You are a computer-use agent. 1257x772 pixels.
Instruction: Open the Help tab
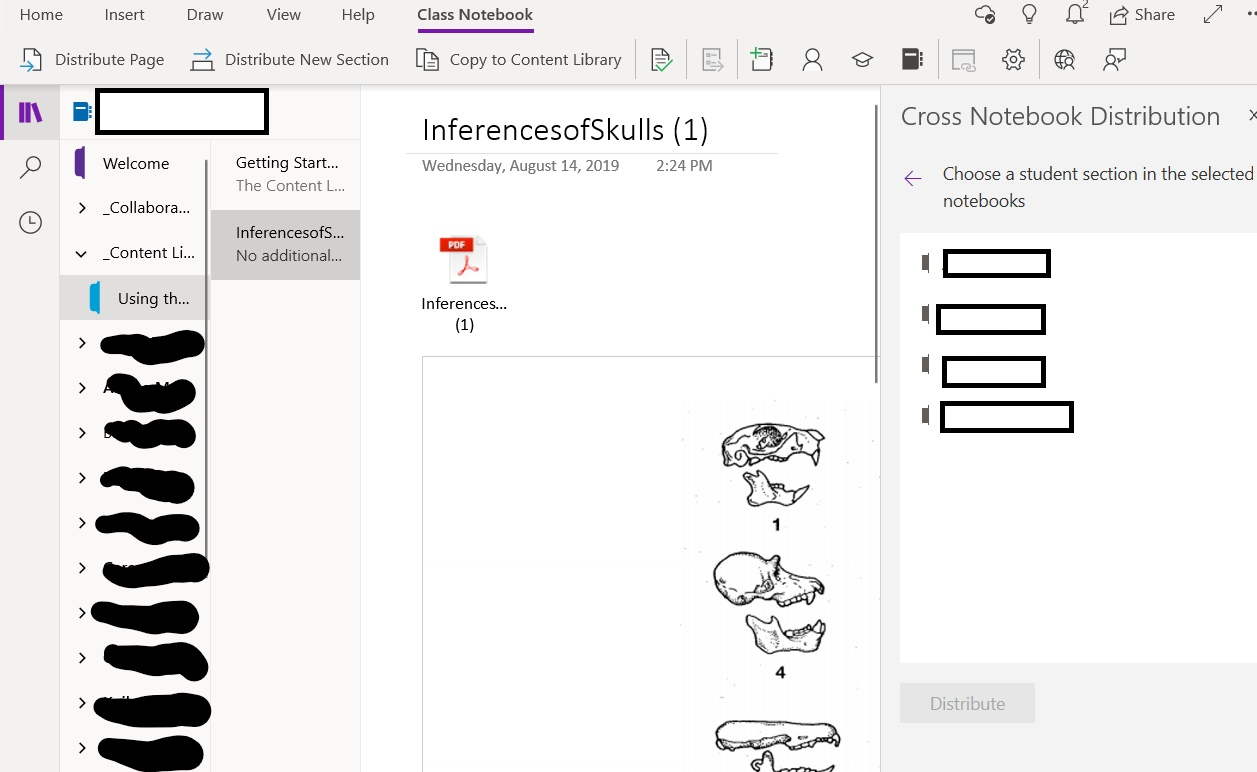pos(358,15)
